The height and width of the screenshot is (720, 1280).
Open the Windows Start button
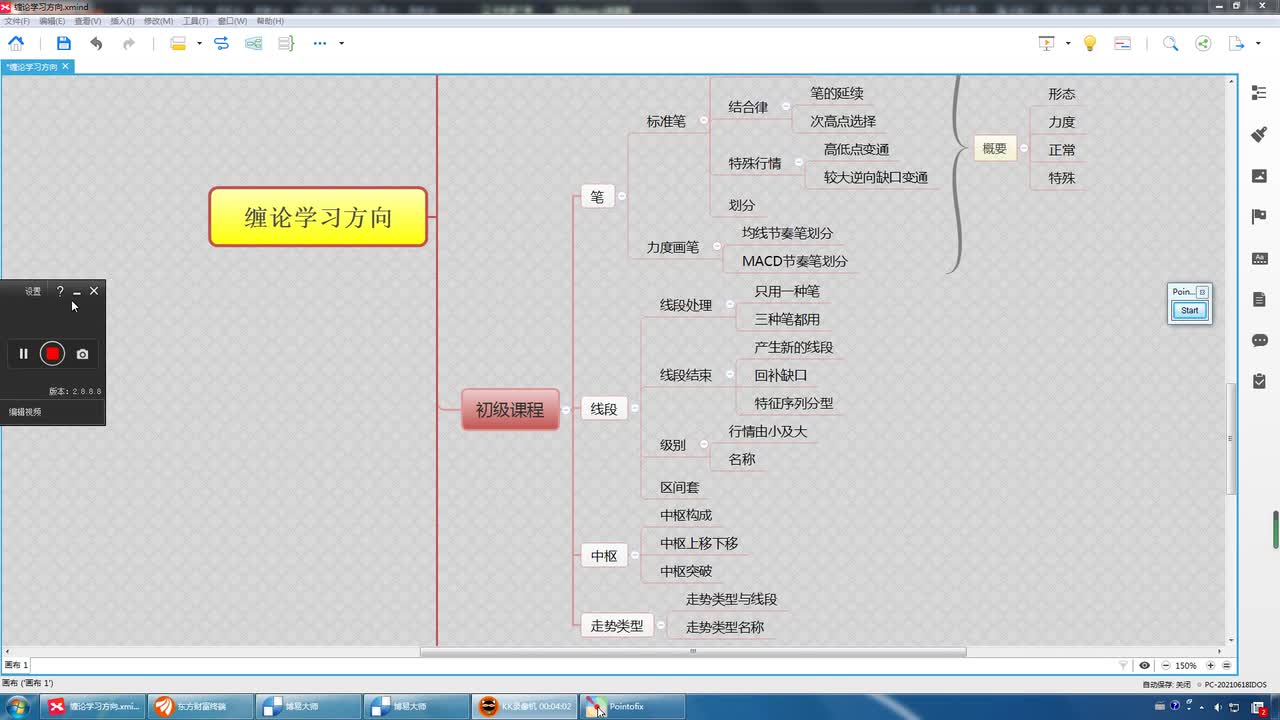coord(17,706)
